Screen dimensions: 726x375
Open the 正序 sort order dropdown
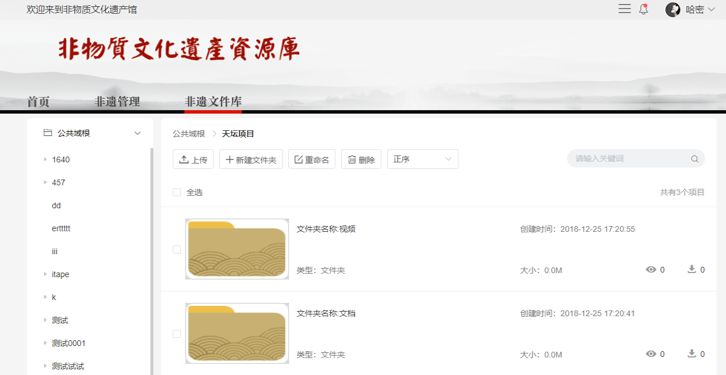(x=423, y=159)
